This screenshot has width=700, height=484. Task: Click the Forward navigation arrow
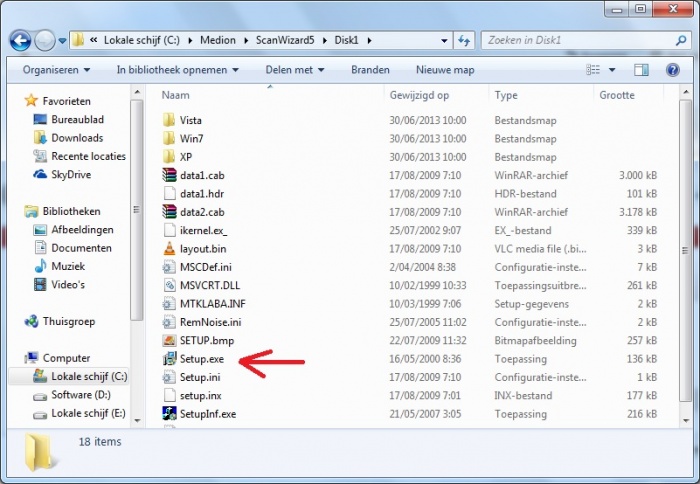pos(45,41)
